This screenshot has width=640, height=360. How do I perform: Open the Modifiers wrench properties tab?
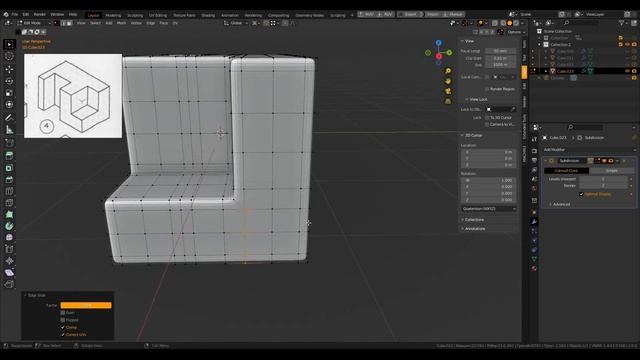pos(534,222)
